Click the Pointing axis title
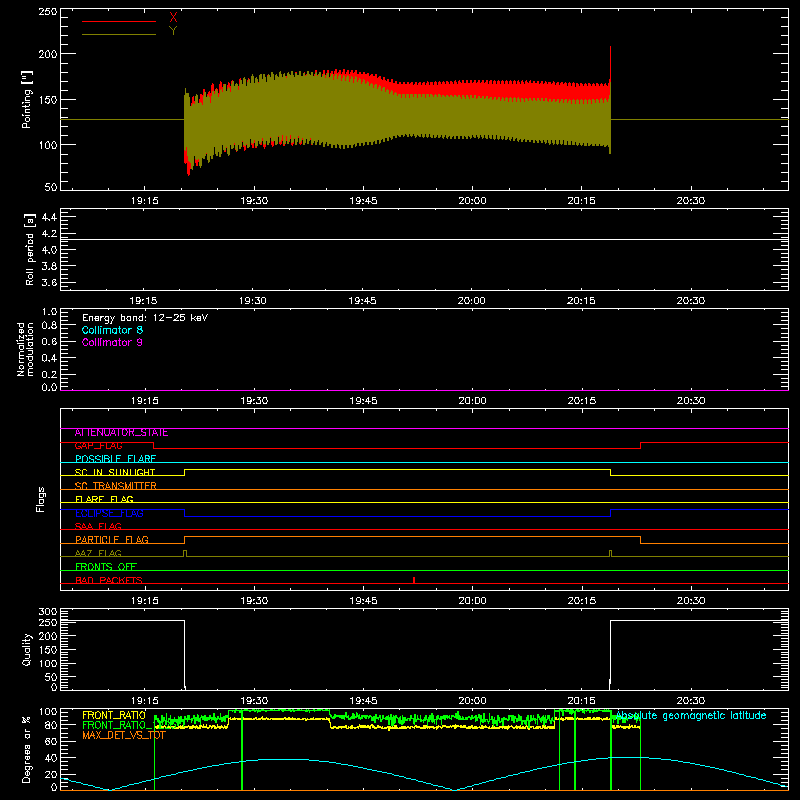 [27, 99]
